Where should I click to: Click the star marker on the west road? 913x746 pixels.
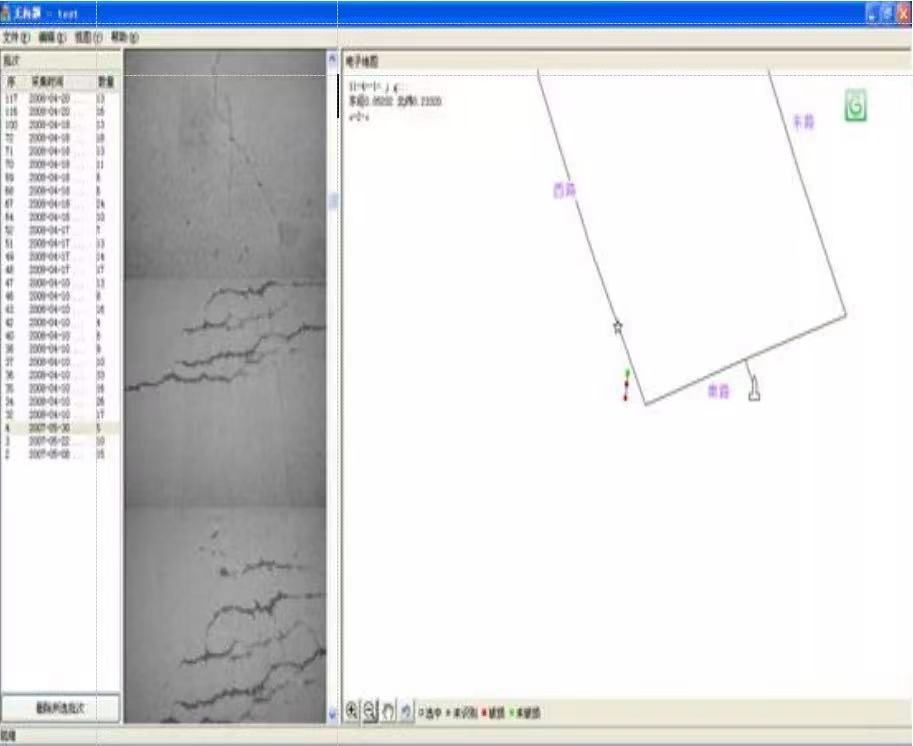tap(617, 327)
